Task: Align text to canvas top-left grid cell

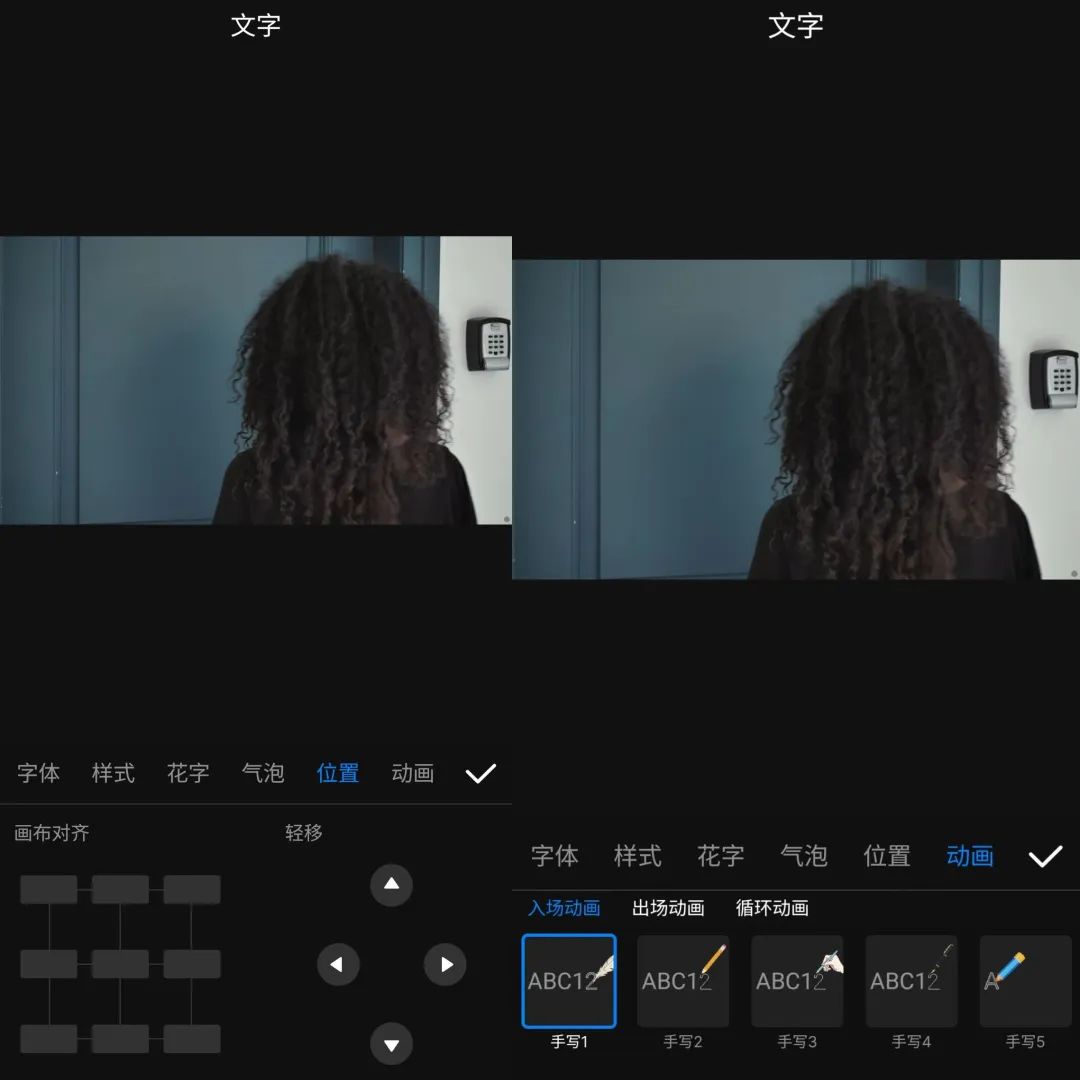Action: point(48,889)
